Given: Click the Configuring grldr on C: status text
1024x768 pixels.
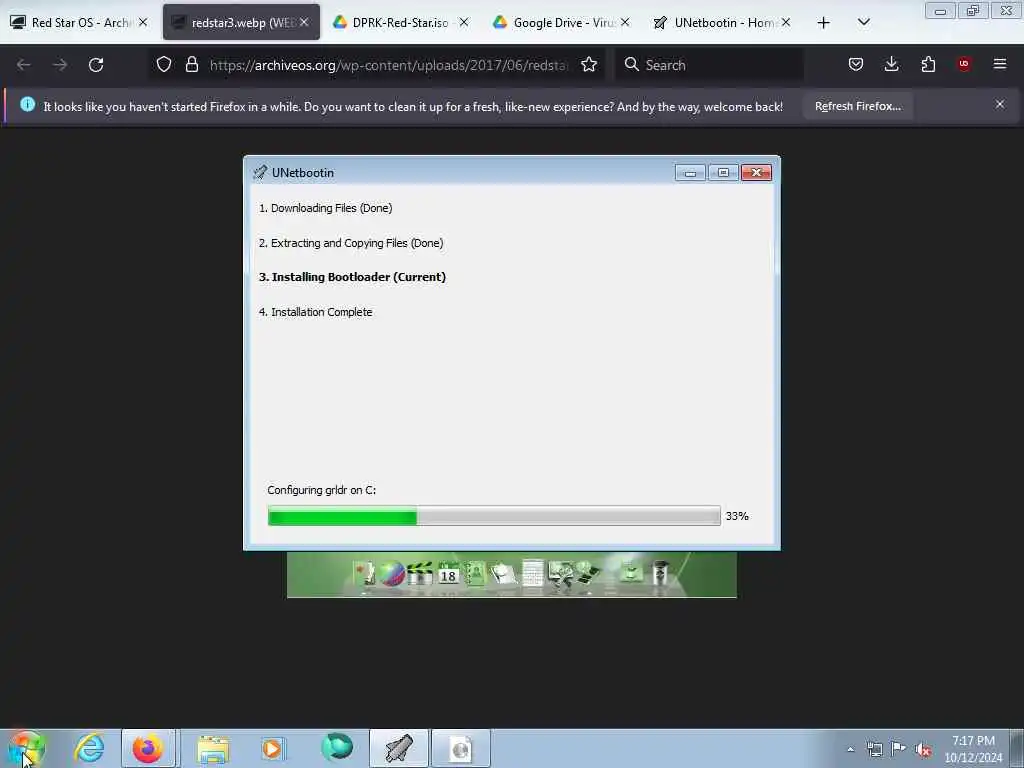Looking at the screenshot, I should [x=321, y=490].
